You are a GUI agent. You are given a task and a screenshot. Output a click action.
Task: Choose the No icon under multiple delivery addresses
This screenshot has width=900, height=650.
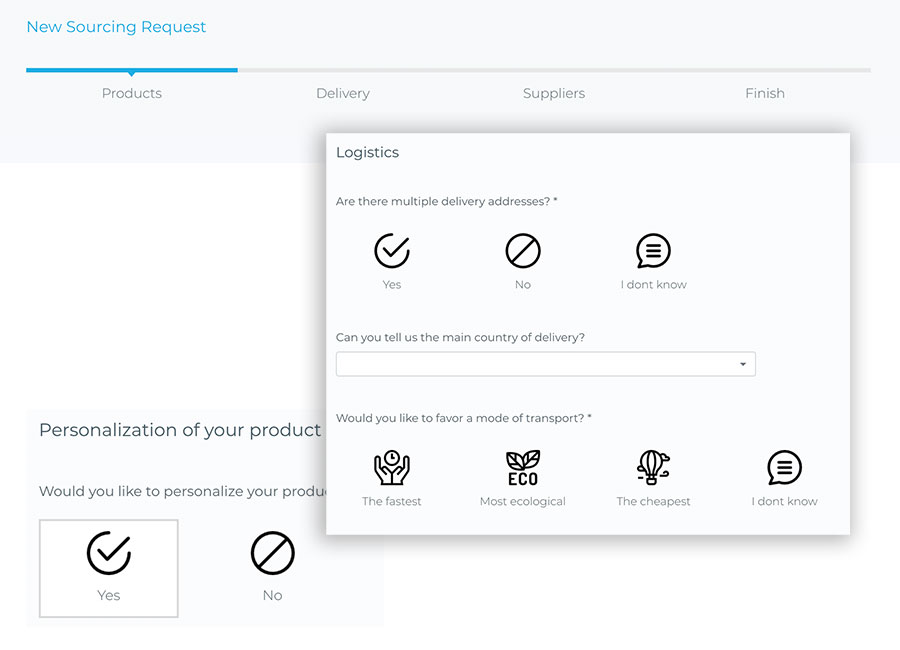coord(522,250)
